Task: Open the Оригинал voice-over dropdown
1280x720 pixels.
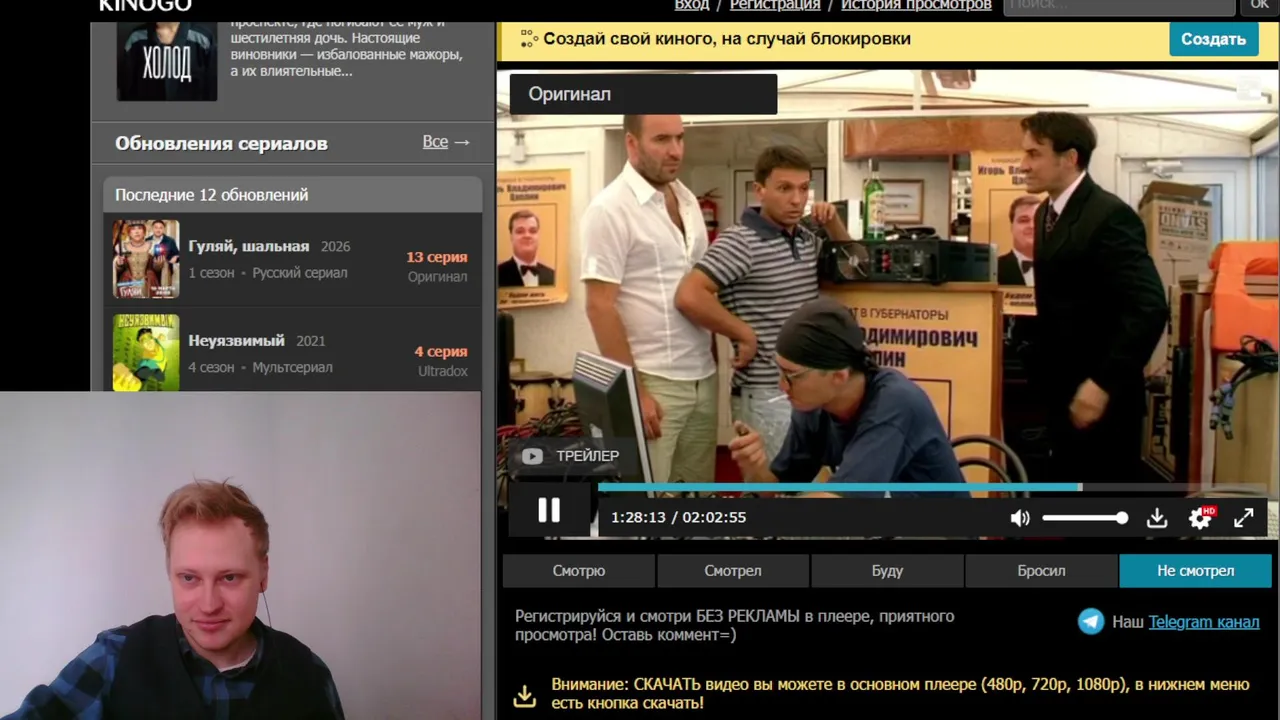Action: point(643,94)
